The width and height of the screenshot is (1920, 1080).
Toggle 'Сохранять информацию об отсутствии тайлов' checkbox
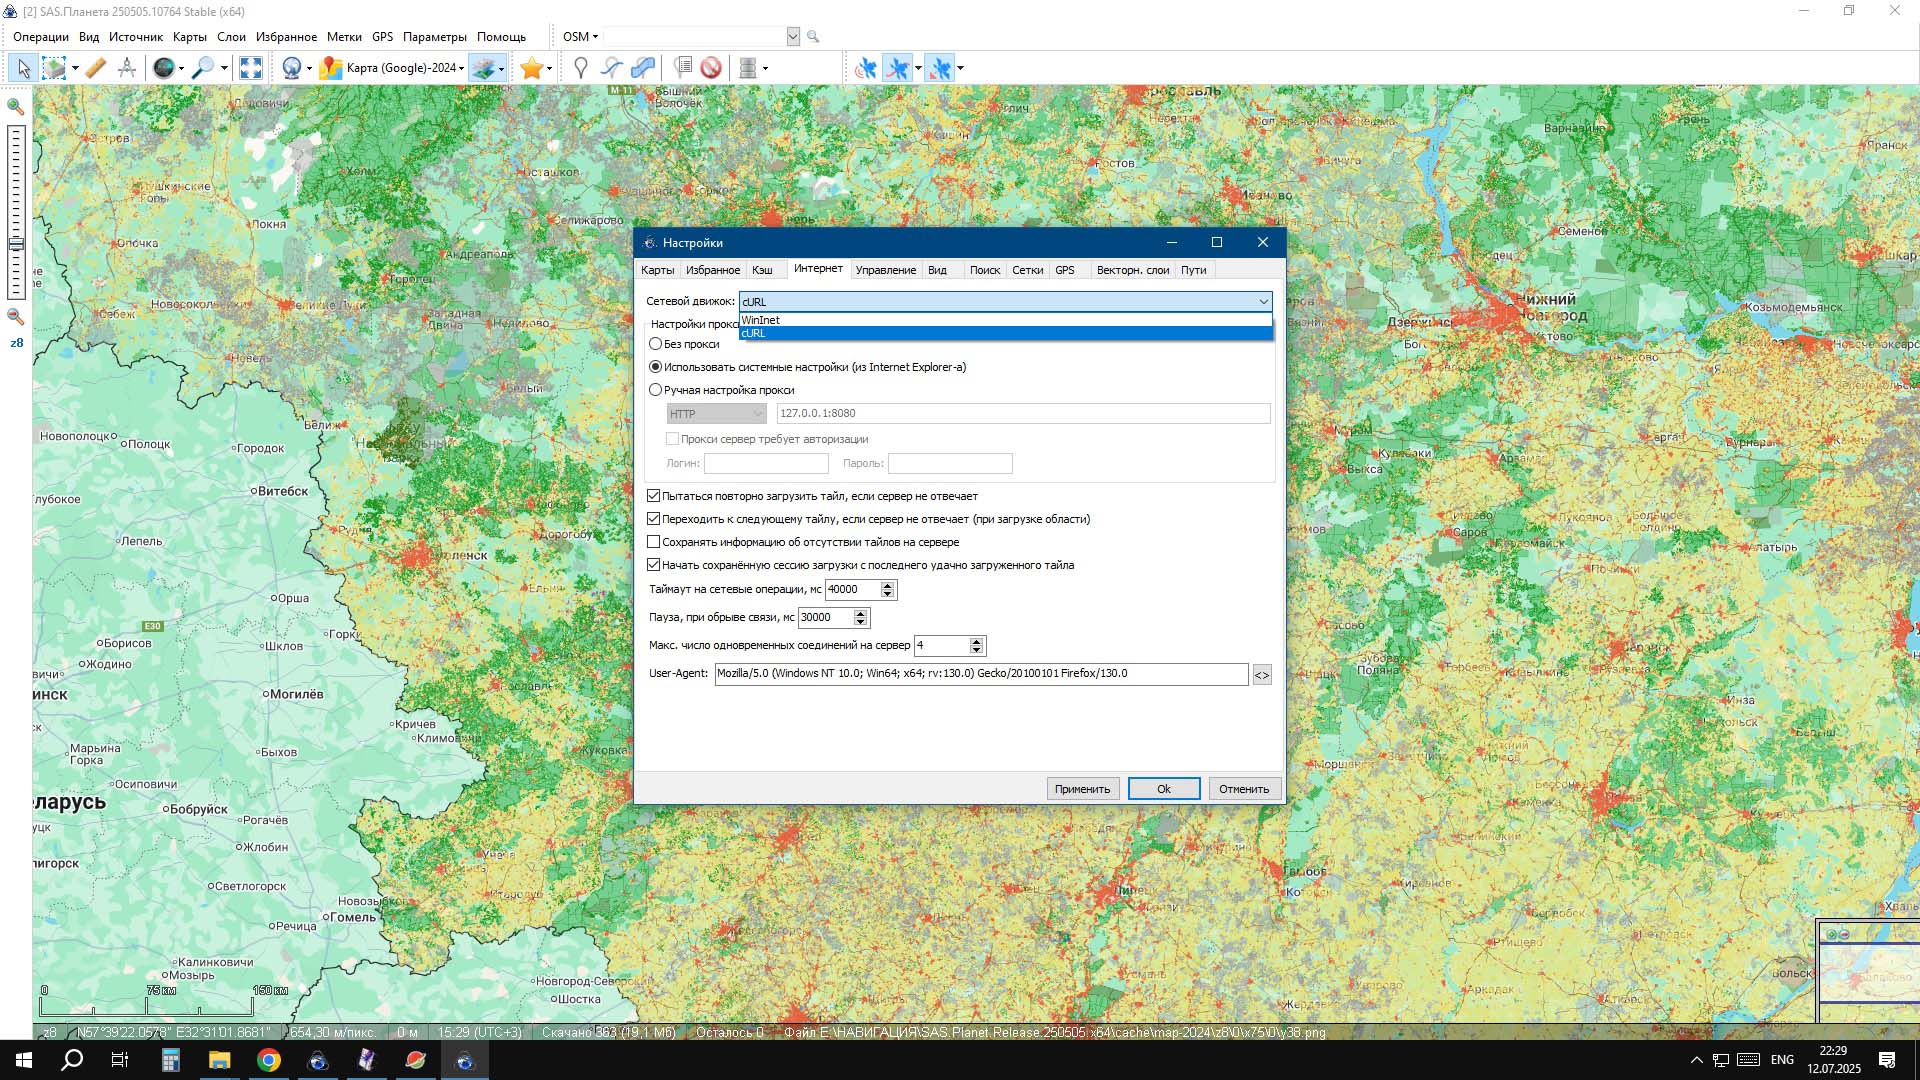coord(654,542)
